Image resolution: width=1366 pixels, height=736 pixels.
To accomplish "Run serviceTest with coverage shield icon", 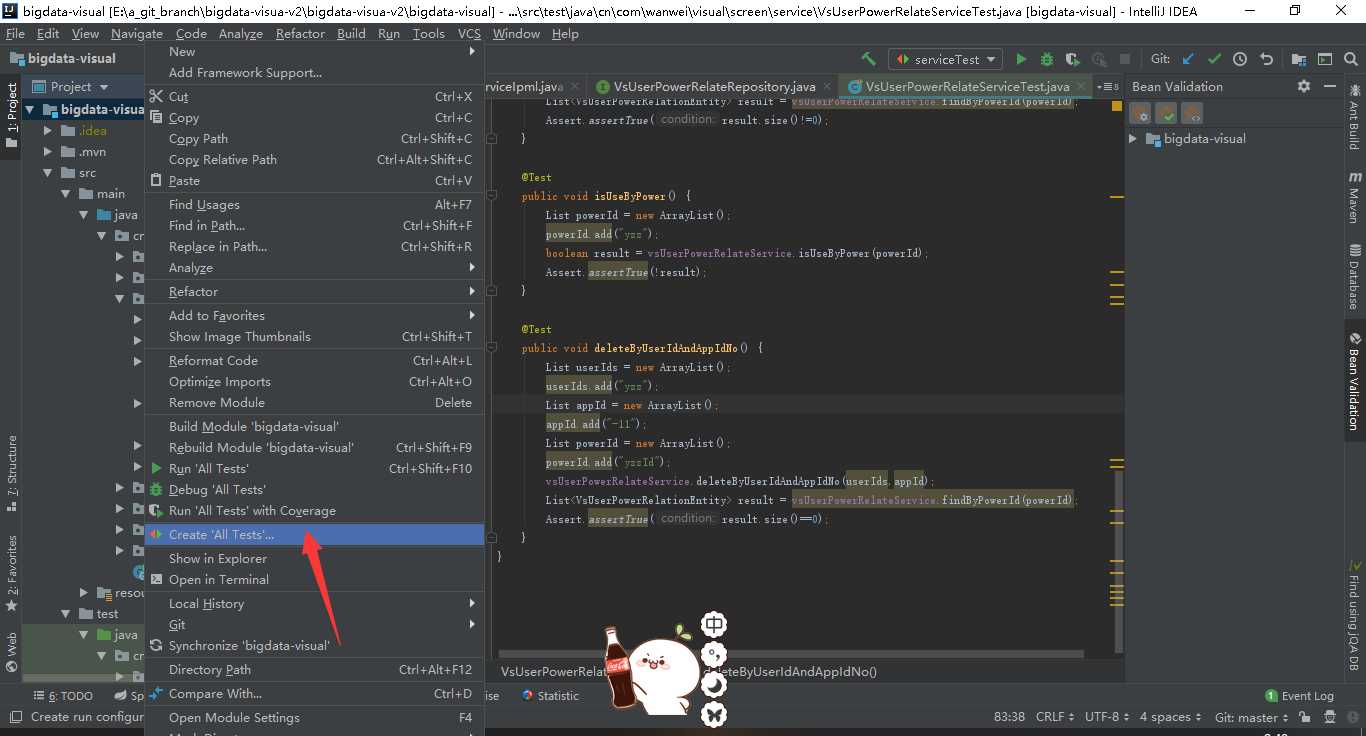I will tap(1073, 59).
